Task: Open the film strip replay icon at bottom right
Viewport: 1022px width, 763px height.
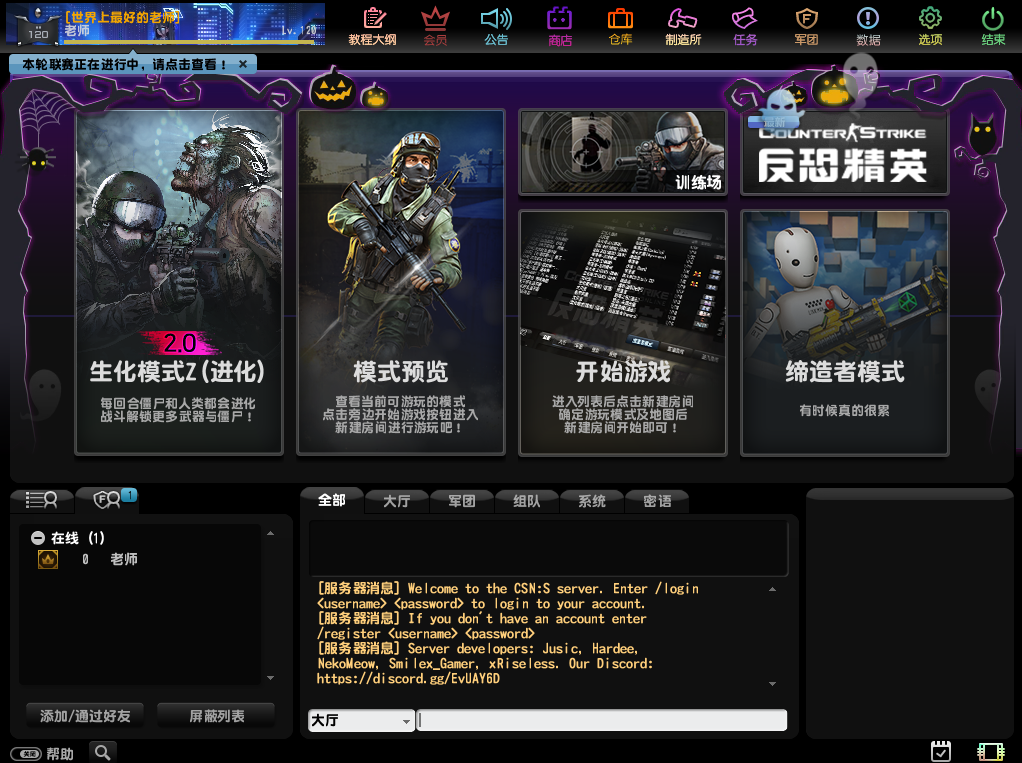Action: (x=991, y=752)
